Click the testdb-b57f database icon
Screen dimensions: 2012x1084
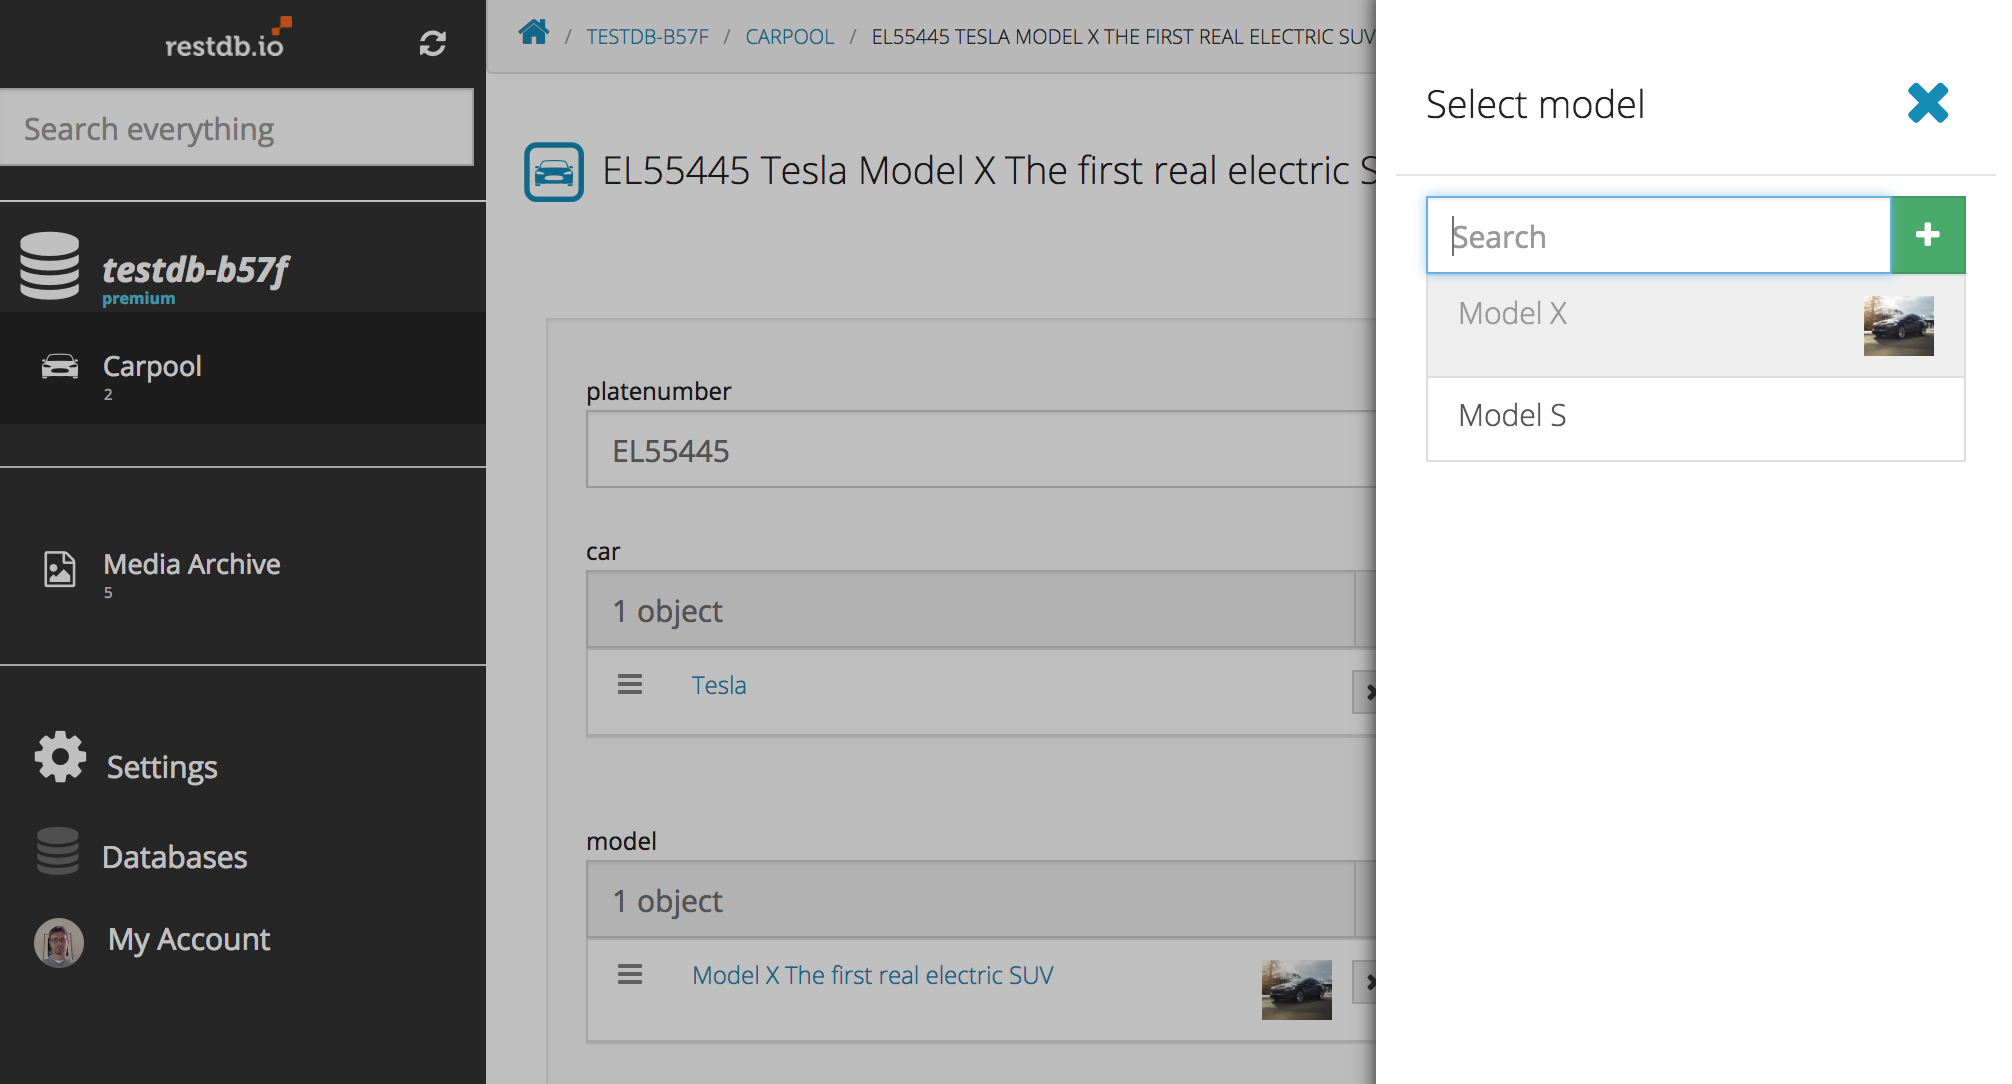coord(49,266)
